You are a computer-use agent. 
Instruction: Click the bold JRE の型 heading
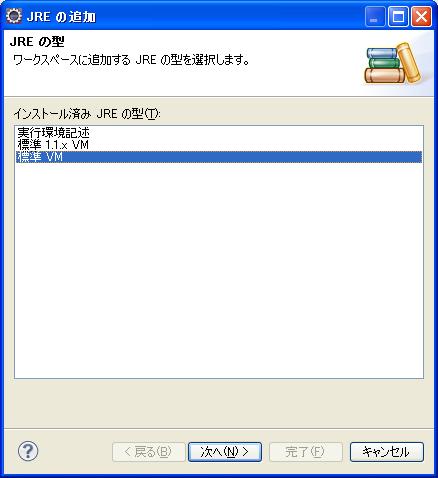click(x=37, y=42)
